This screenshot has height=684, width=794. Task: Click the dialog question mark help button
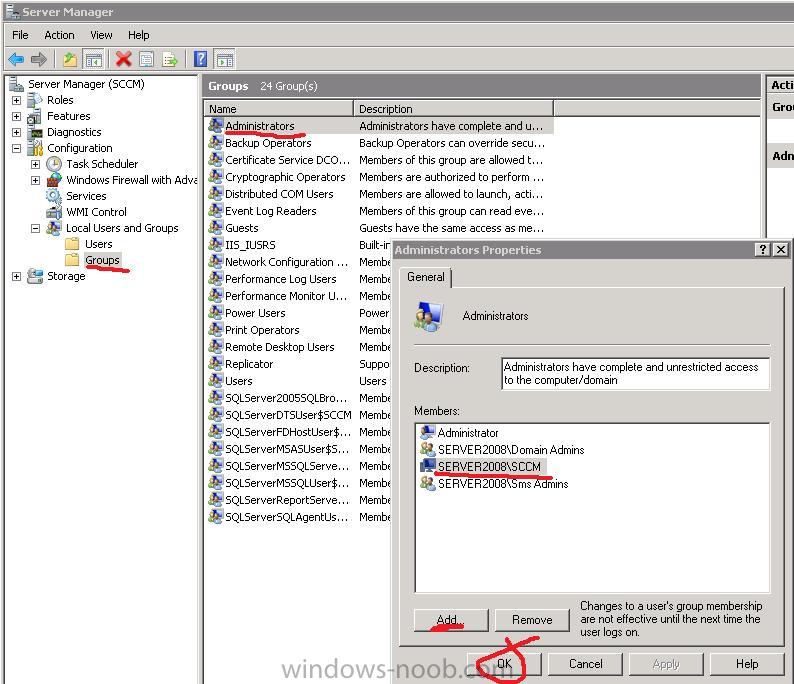coord(762,249)
